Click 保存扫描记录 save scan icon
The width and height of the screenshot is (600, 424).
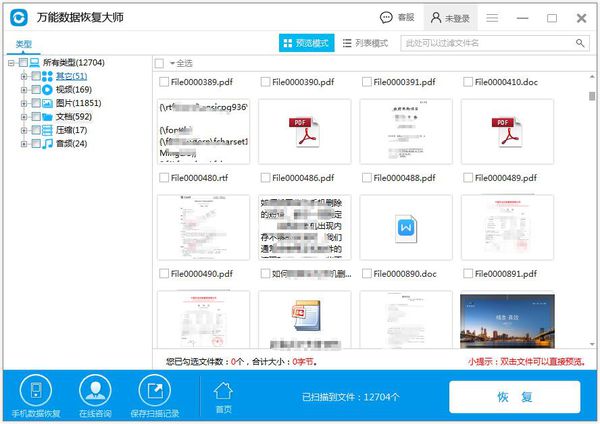(x=155, y=391)
